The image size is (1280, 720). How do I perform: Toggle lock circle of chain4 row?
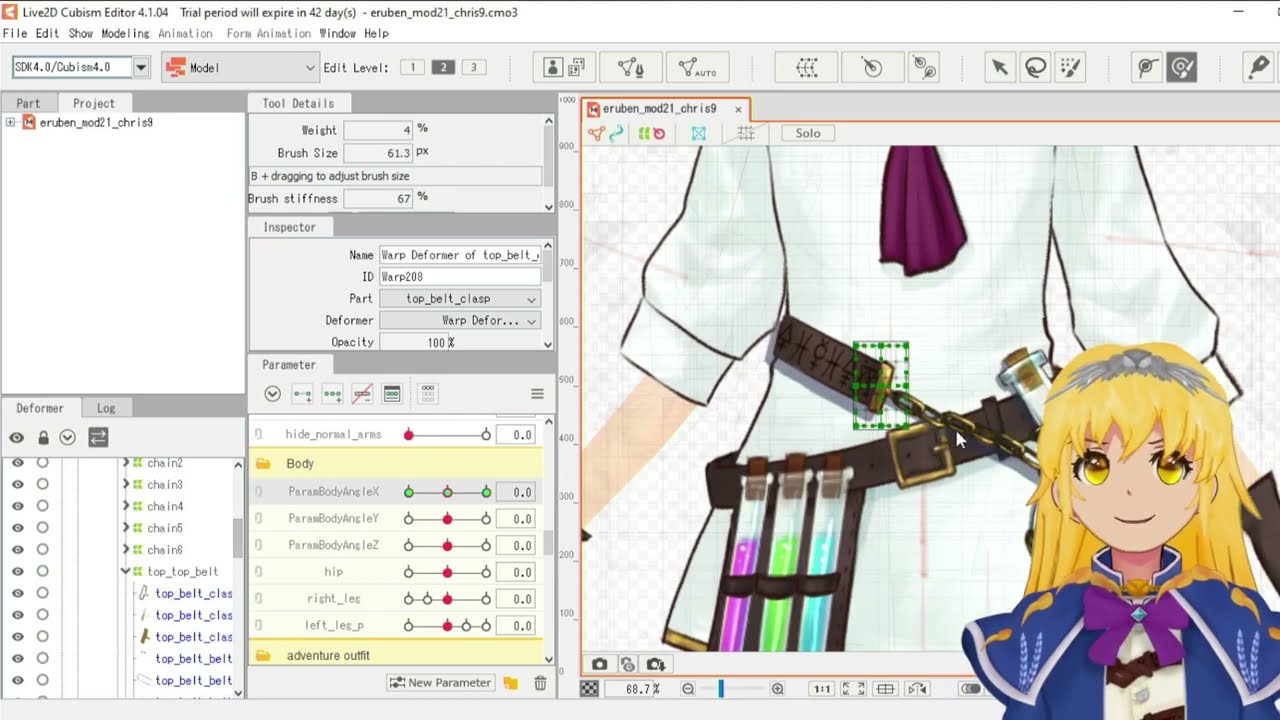click(43, 506)
